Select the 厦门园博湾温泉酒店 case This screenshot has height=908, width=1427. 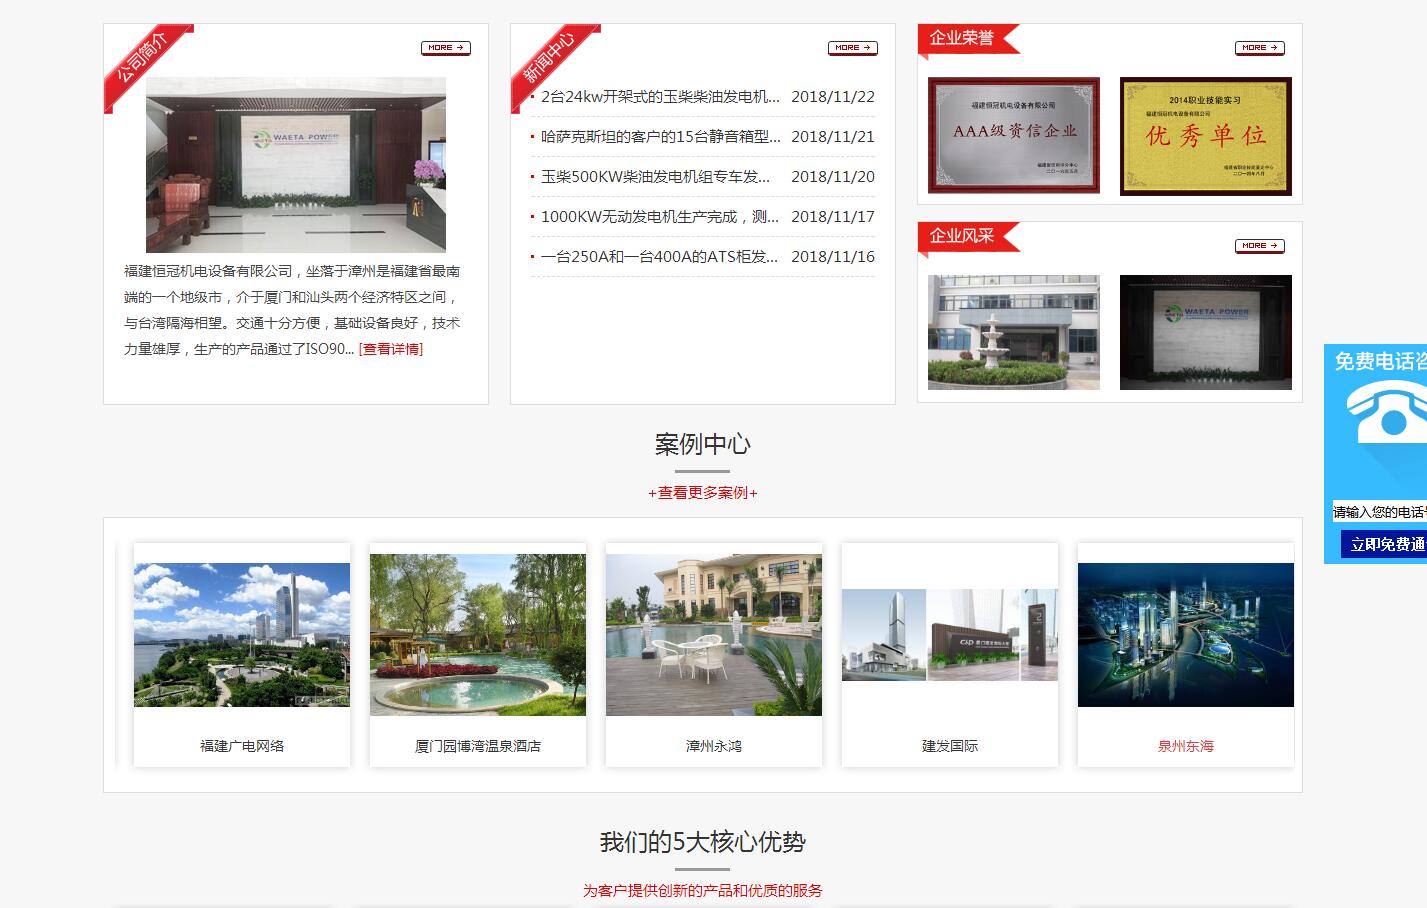click(478, 635)
